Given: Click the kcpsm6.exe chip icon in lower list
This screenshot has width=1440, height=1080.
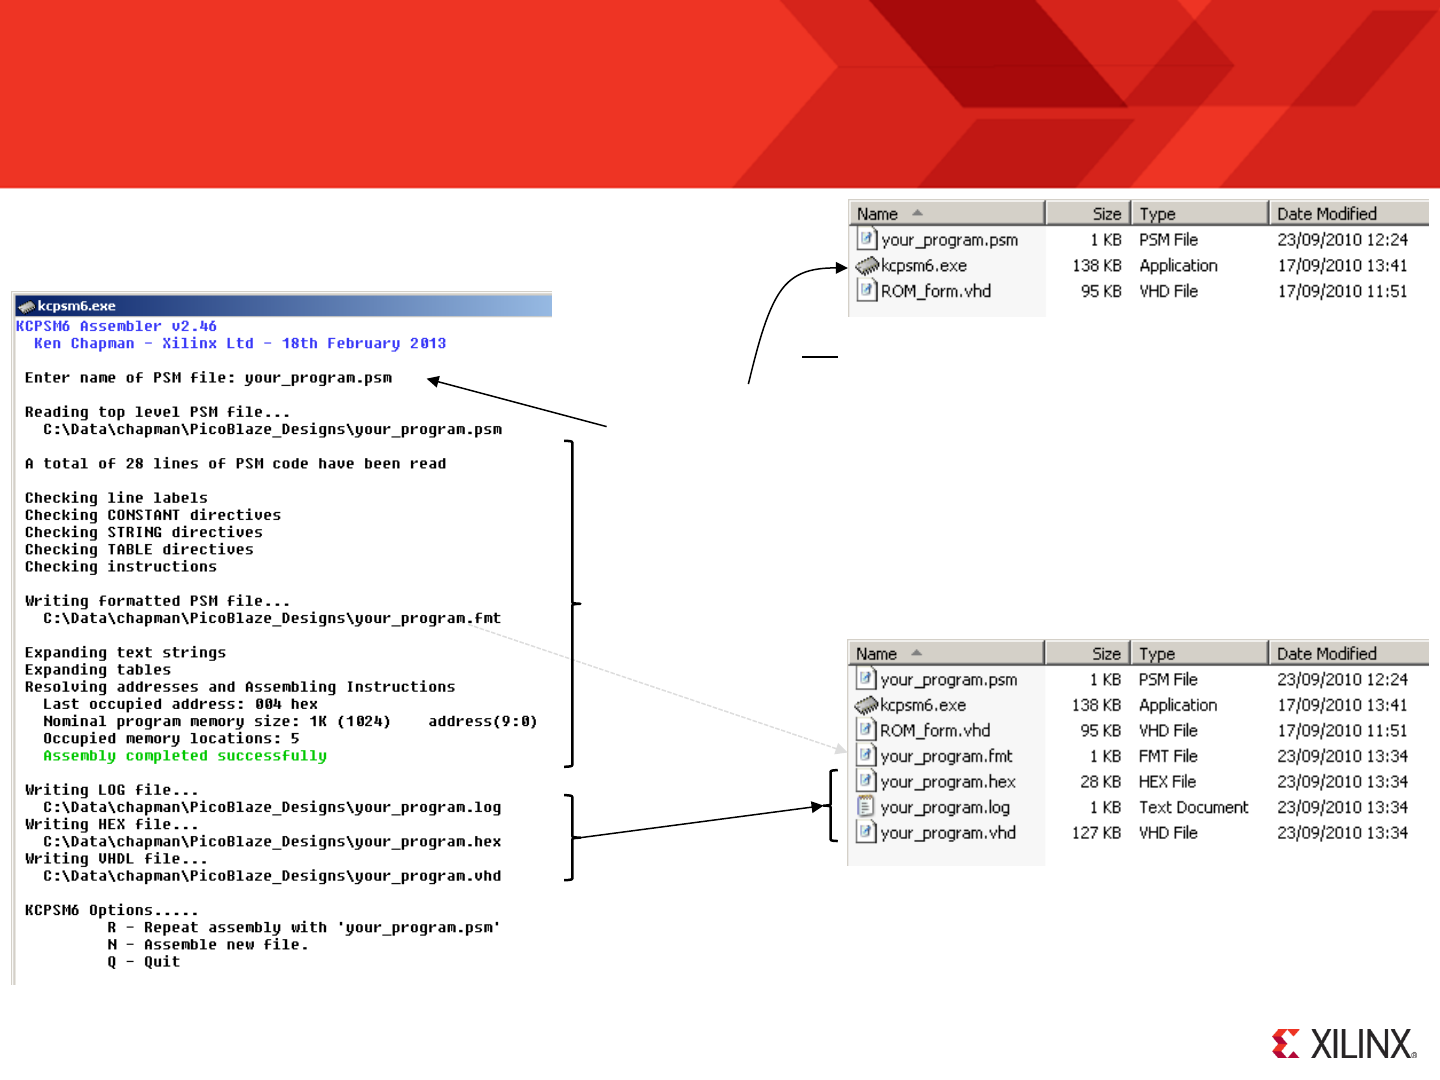Looking at the screenshot, I should (x=866, y=705).
